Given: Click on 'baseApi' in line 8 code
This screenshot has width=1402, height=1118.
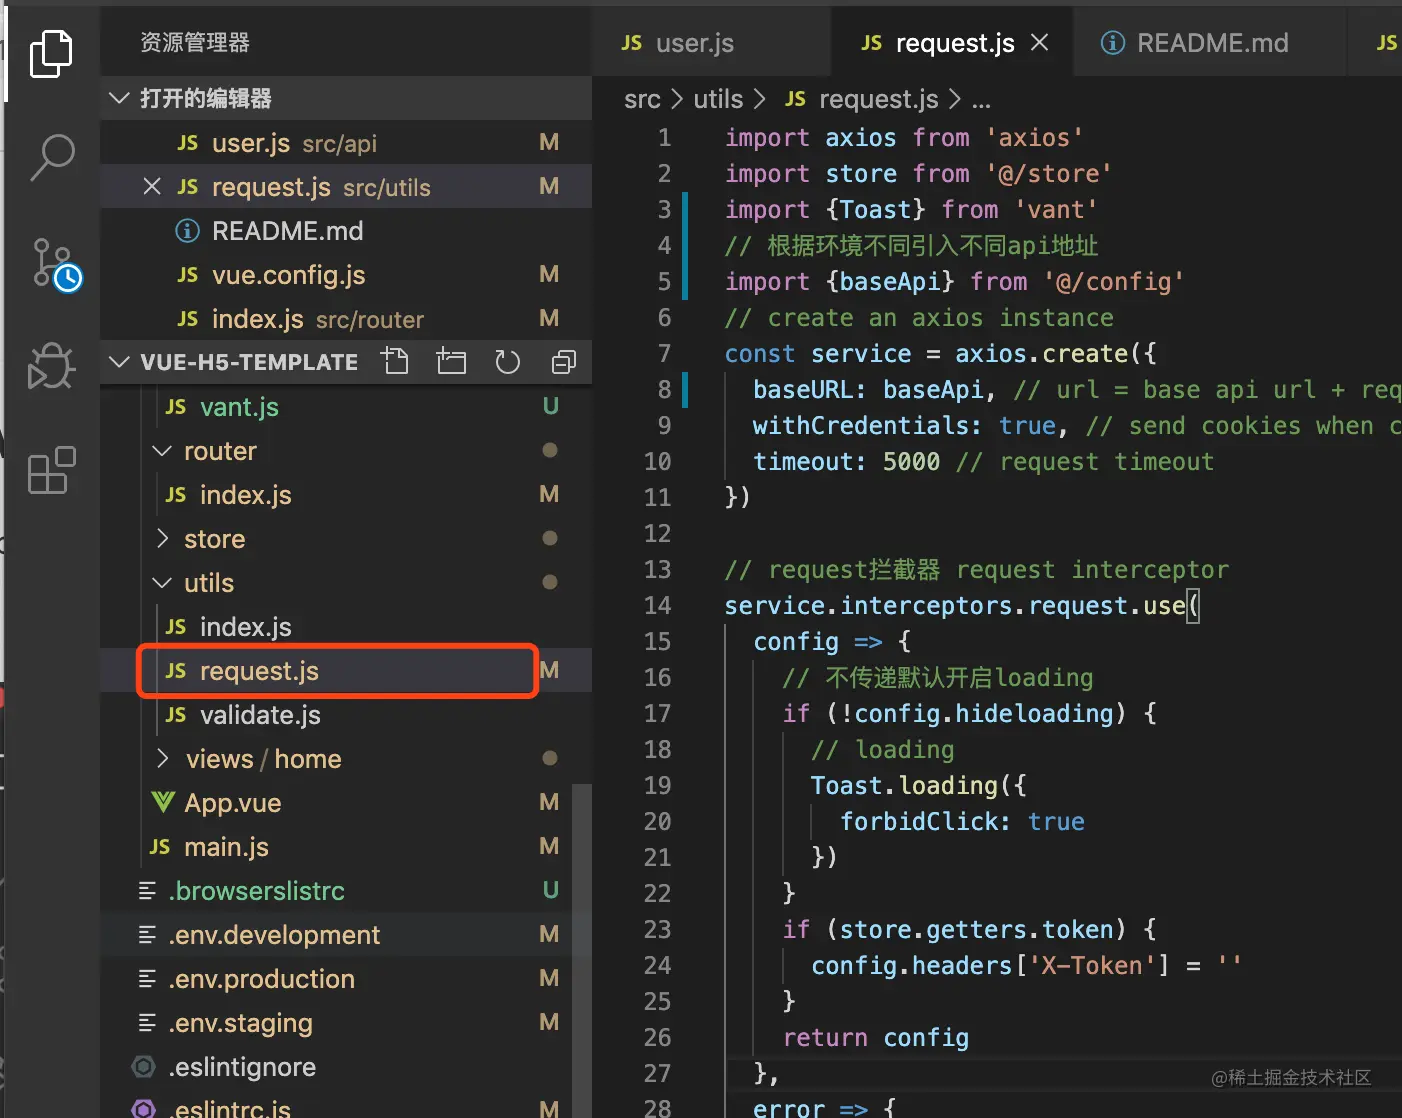Looking at the screenshot, I should tap(933, 389).
